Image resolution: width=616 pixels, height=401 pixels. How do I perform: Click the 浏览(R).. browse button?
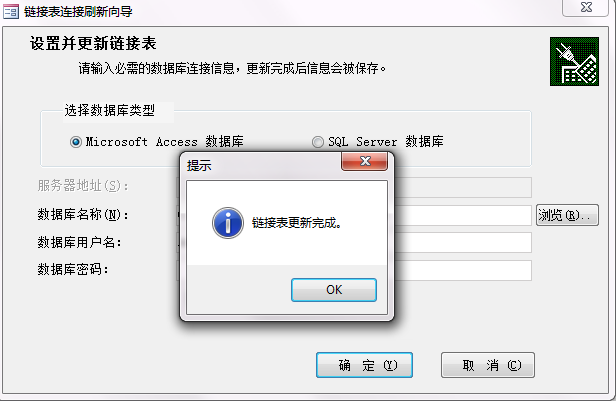click(x=567, y=215)
